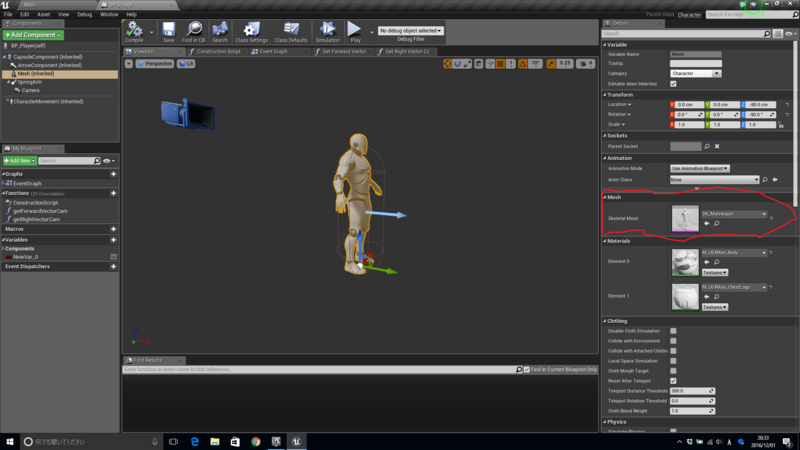The image size is (800, 450).
Task: Click the Details panel search field
Action: point(686,34)
